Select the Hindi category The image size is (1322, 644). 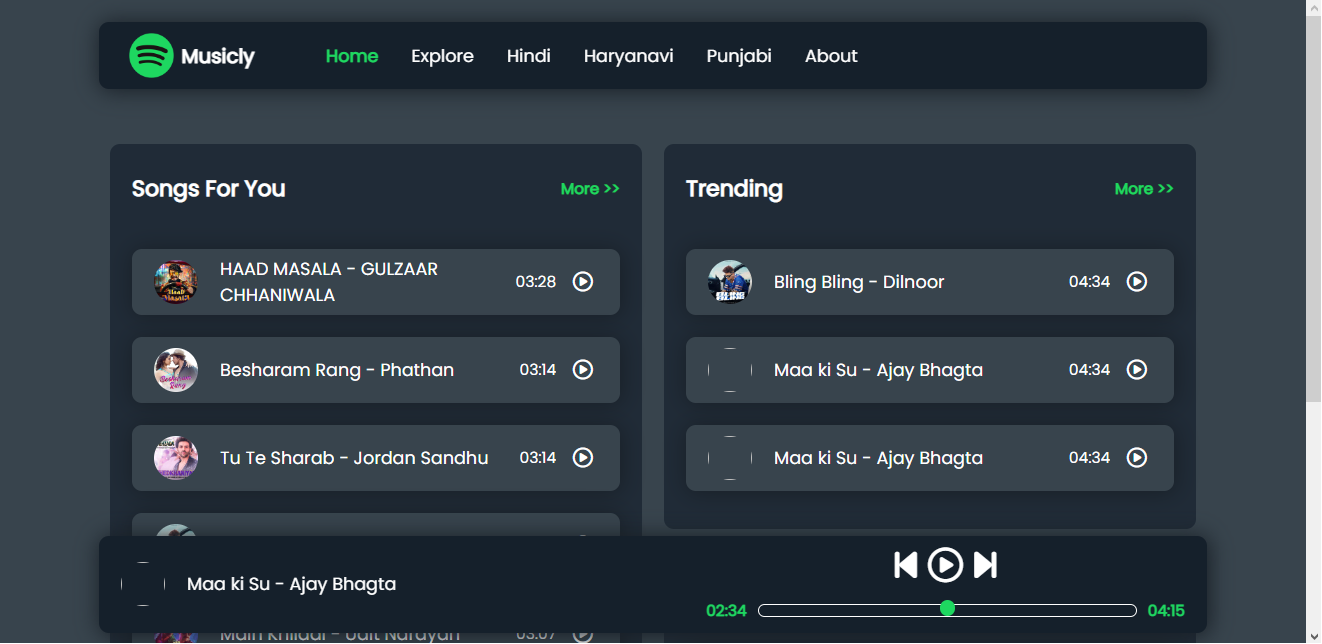[x=528, y=56]
